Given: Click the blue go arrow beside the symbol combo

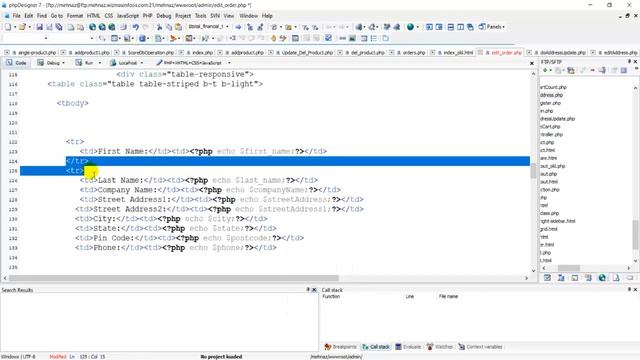Looking at the screenshot, I should coord(238,27).
